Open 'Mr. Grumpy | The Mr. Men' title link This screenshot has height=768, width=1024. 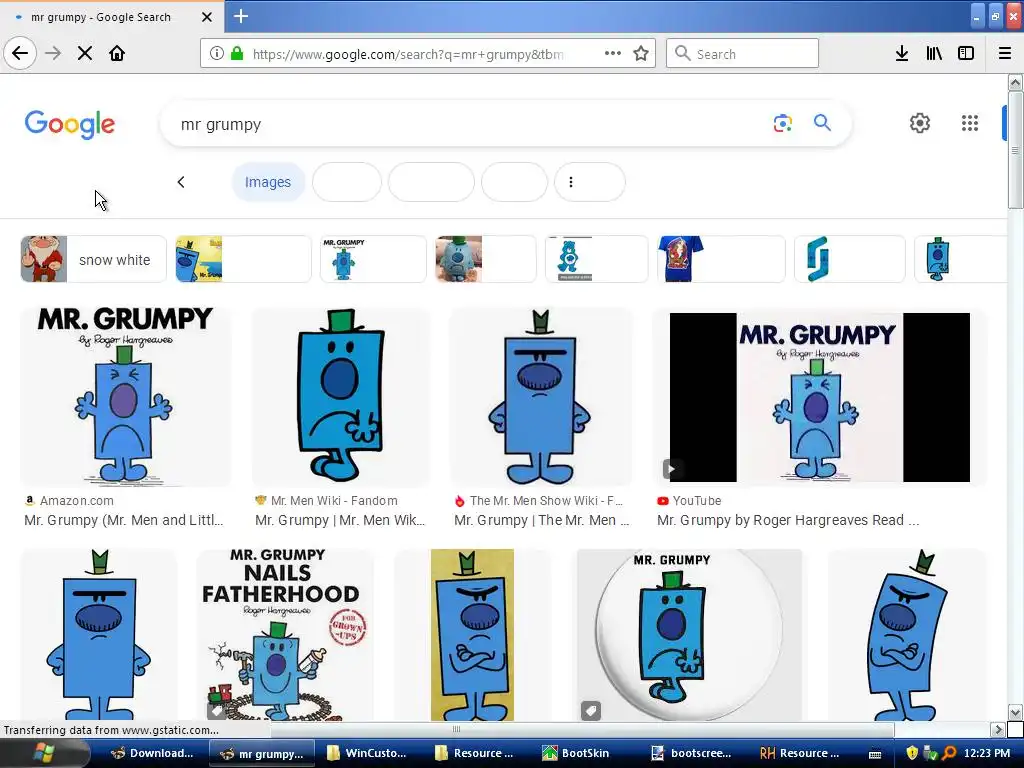coord(541,520)
